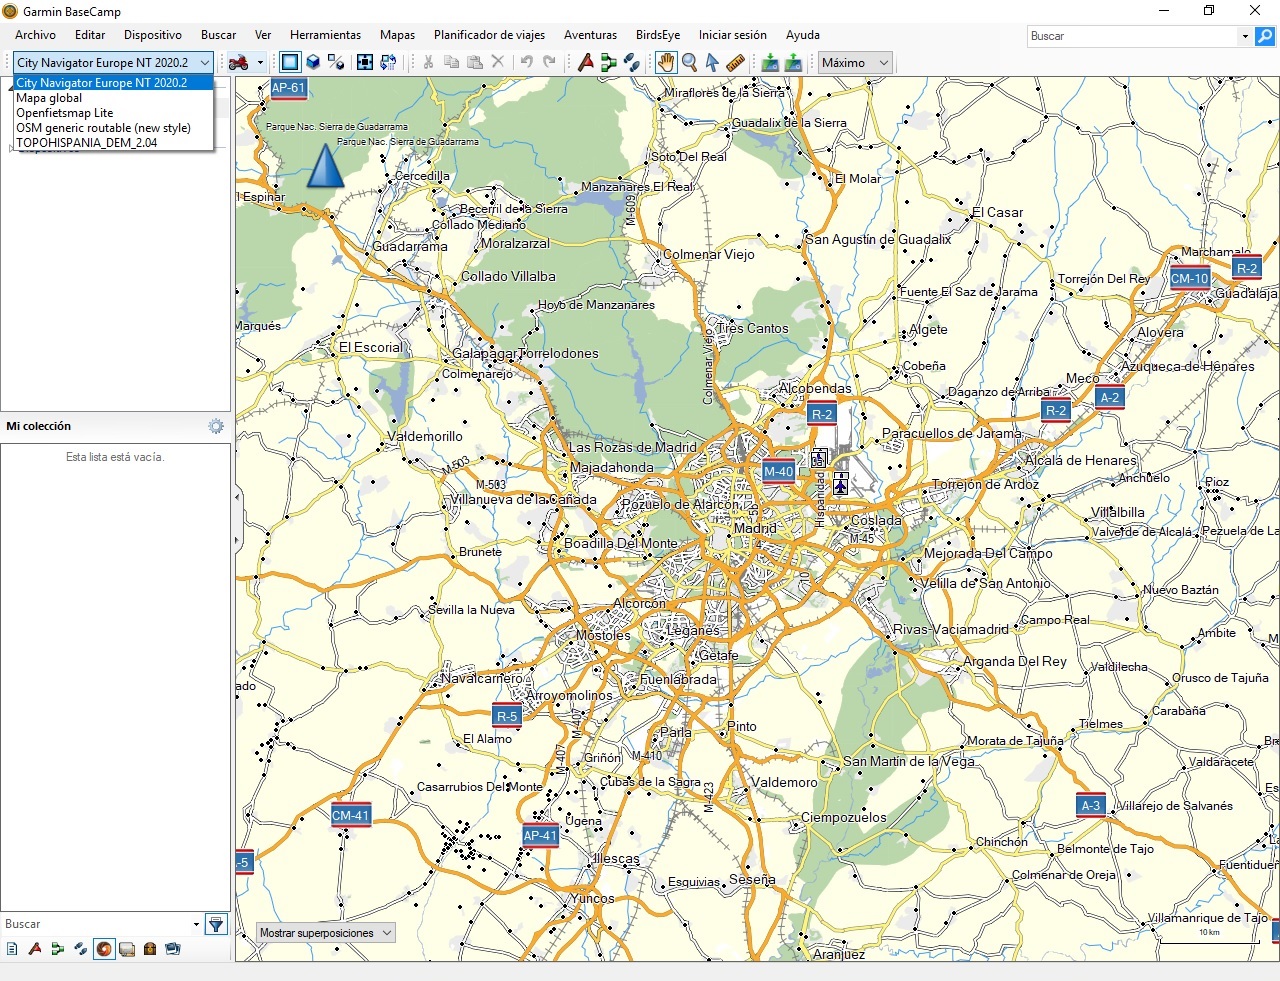Click the bottom-left Buscar filter field
1280x981 pixels.
96,924
